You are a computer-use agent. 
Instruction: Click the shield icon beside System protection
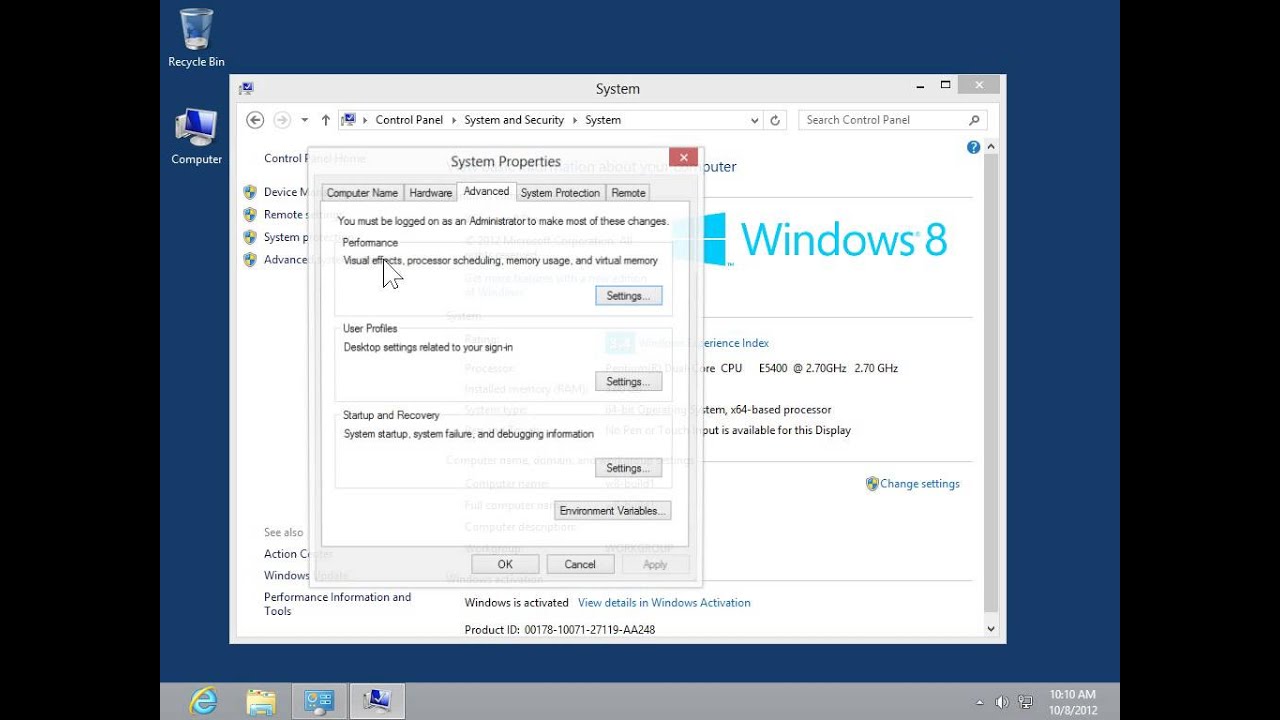pos(250,237)
